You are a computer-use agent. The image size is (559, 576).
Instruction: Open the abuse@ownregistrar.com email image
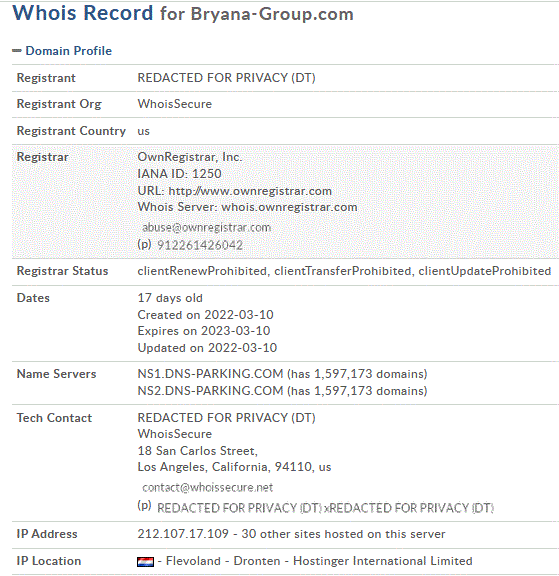[x=206, y=228]
